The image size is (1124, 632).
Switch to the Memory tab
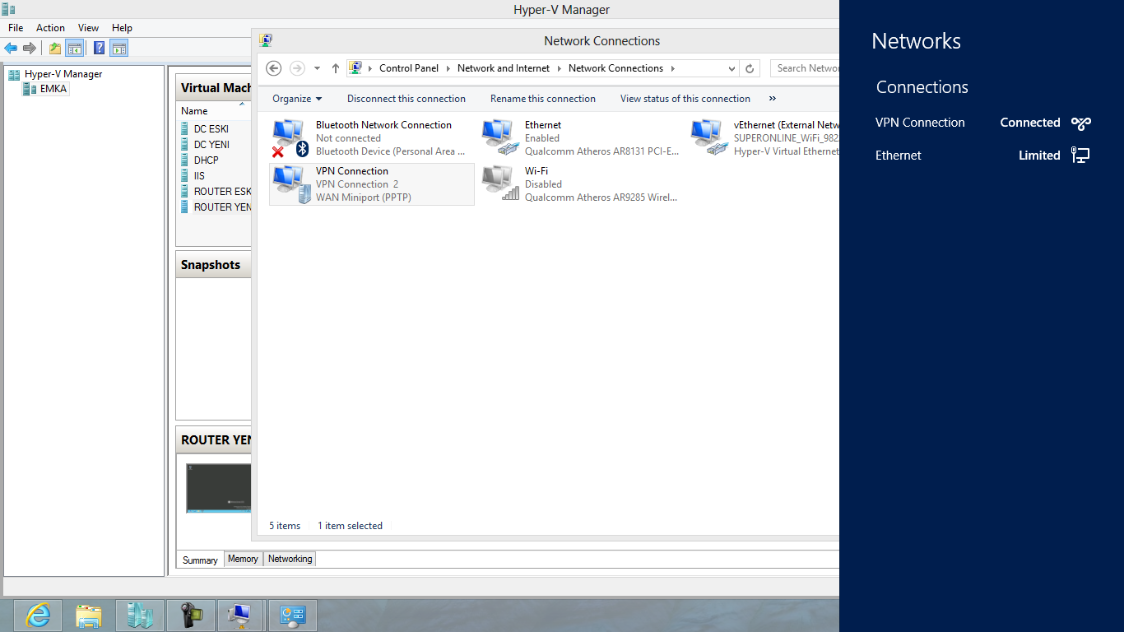[x=242, y=559]
